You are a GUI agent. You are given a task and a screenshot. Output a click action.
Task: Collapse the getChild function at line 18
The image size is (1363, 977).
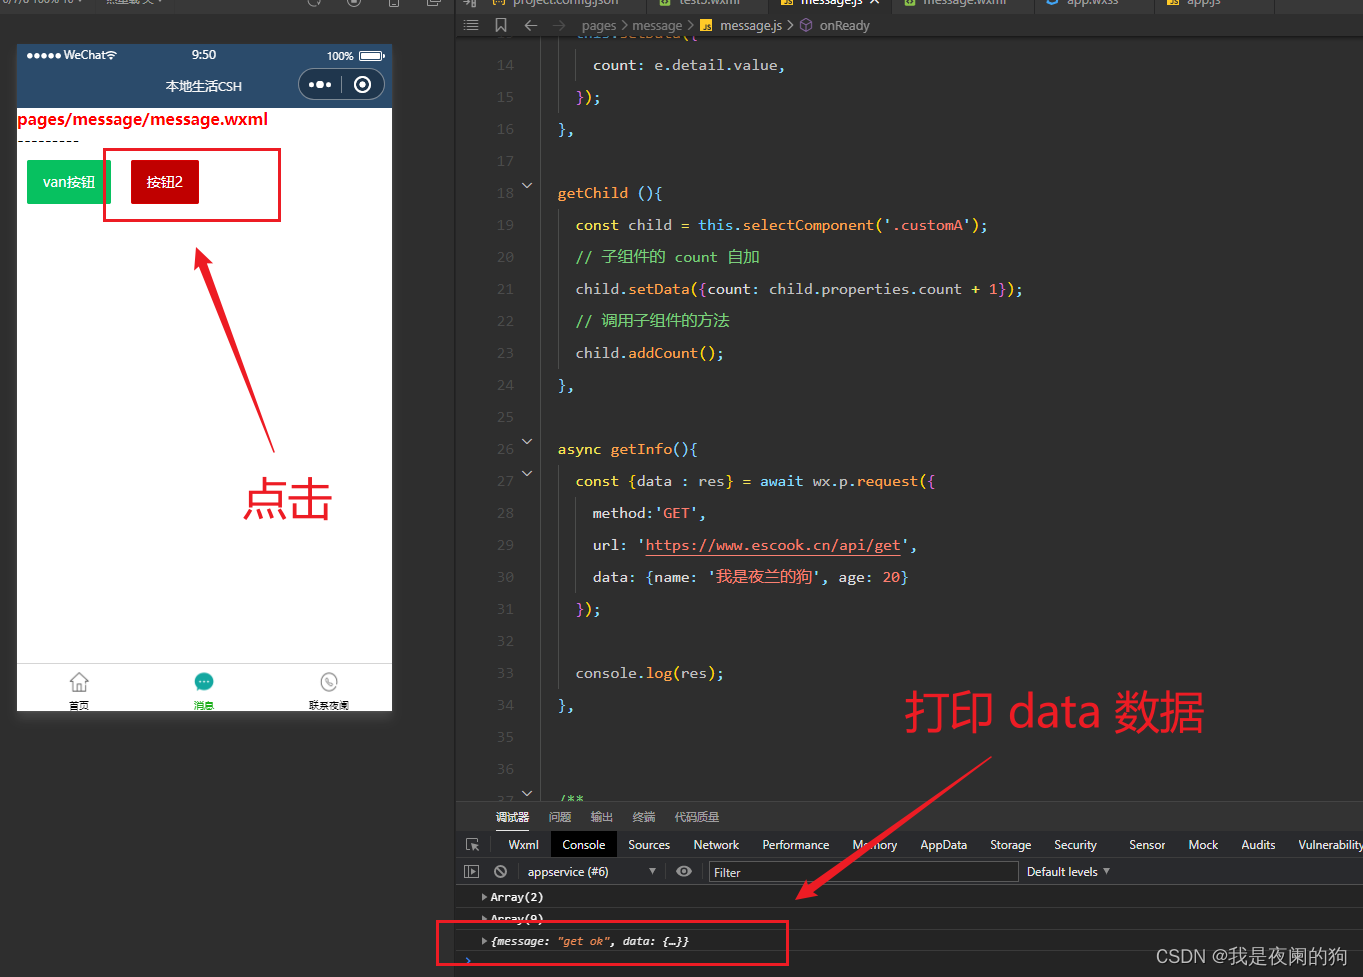pyautogui.click(x=527, y=186)
